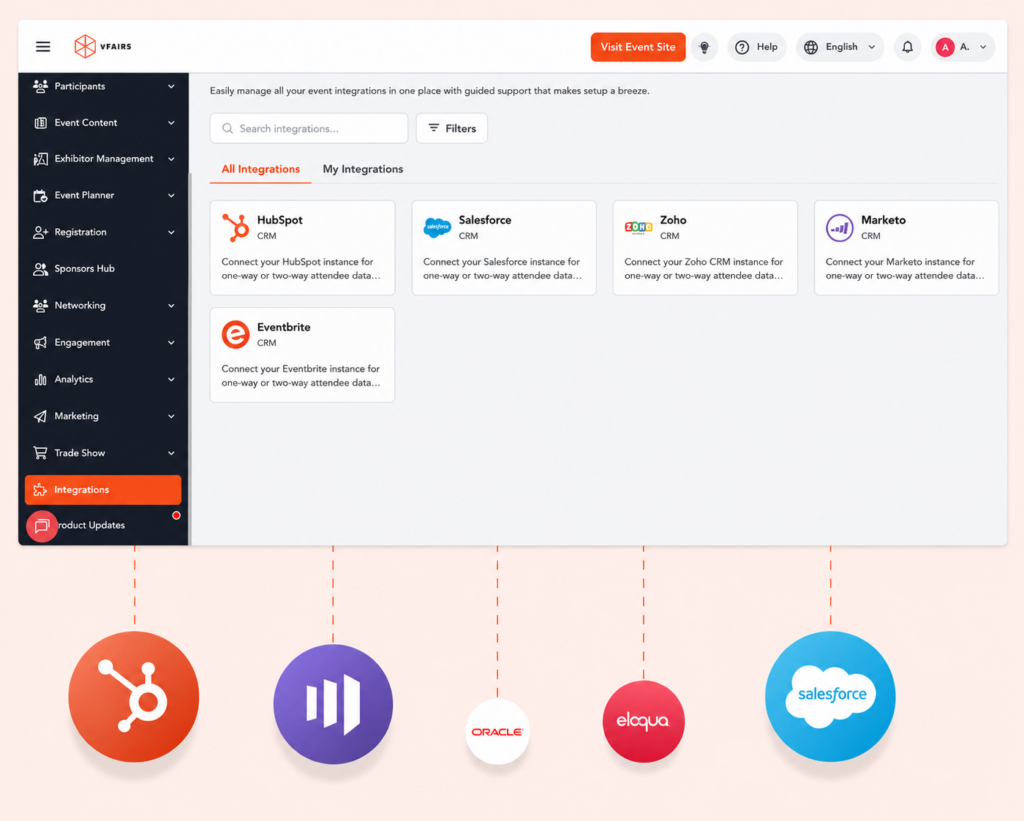1024x821 pixels.
Task: Click the Marketing paper plane icon
Action: pos(40,416)
